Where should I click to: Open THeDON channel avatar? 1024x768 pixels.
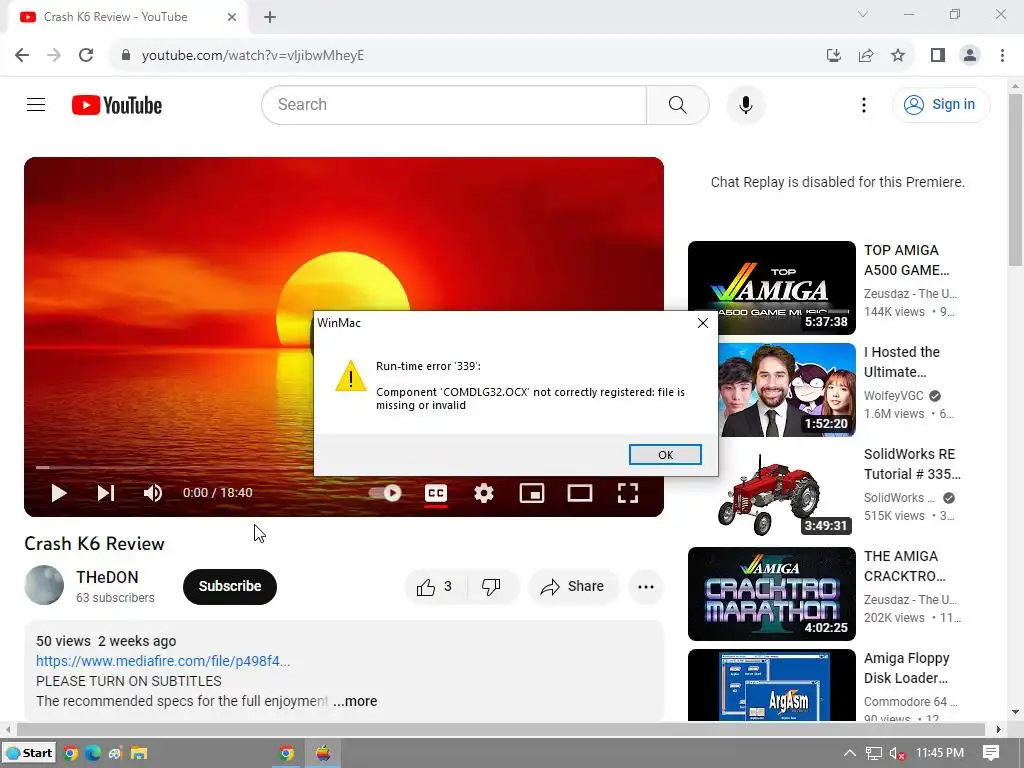point(44,585)
